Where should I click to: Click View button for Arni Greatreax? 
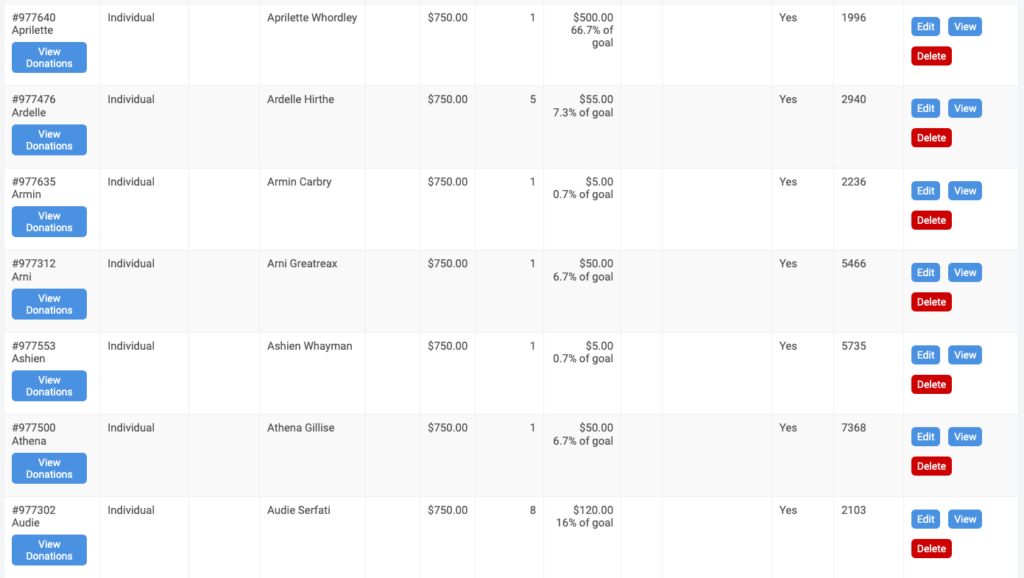pos(965,272)
